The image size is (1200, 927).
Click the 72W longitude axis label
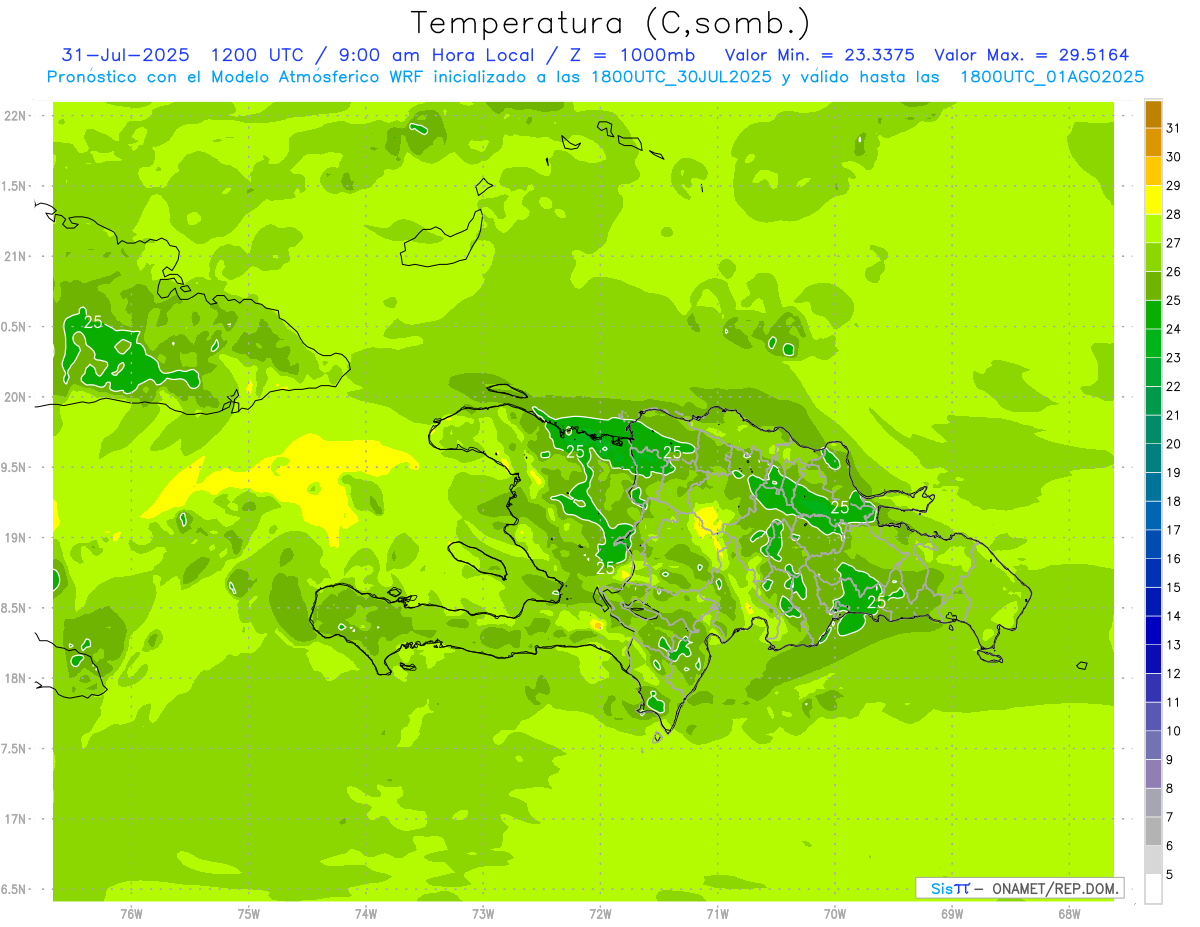[x=600, y=913]
